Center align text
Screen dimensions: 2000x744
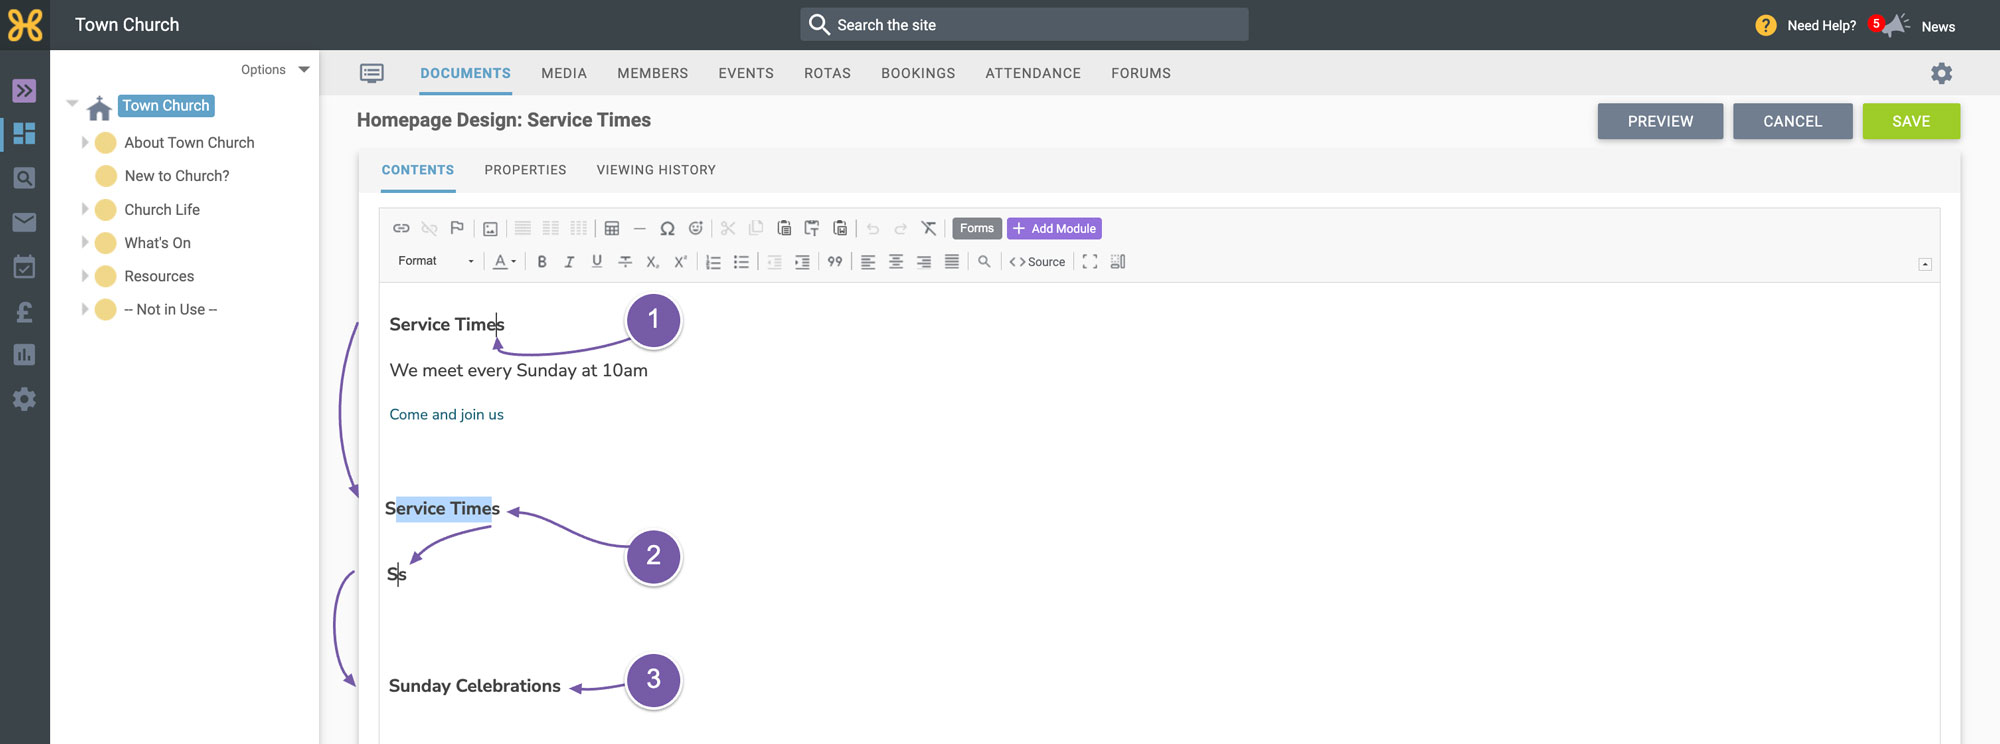[x=896, y=262]
